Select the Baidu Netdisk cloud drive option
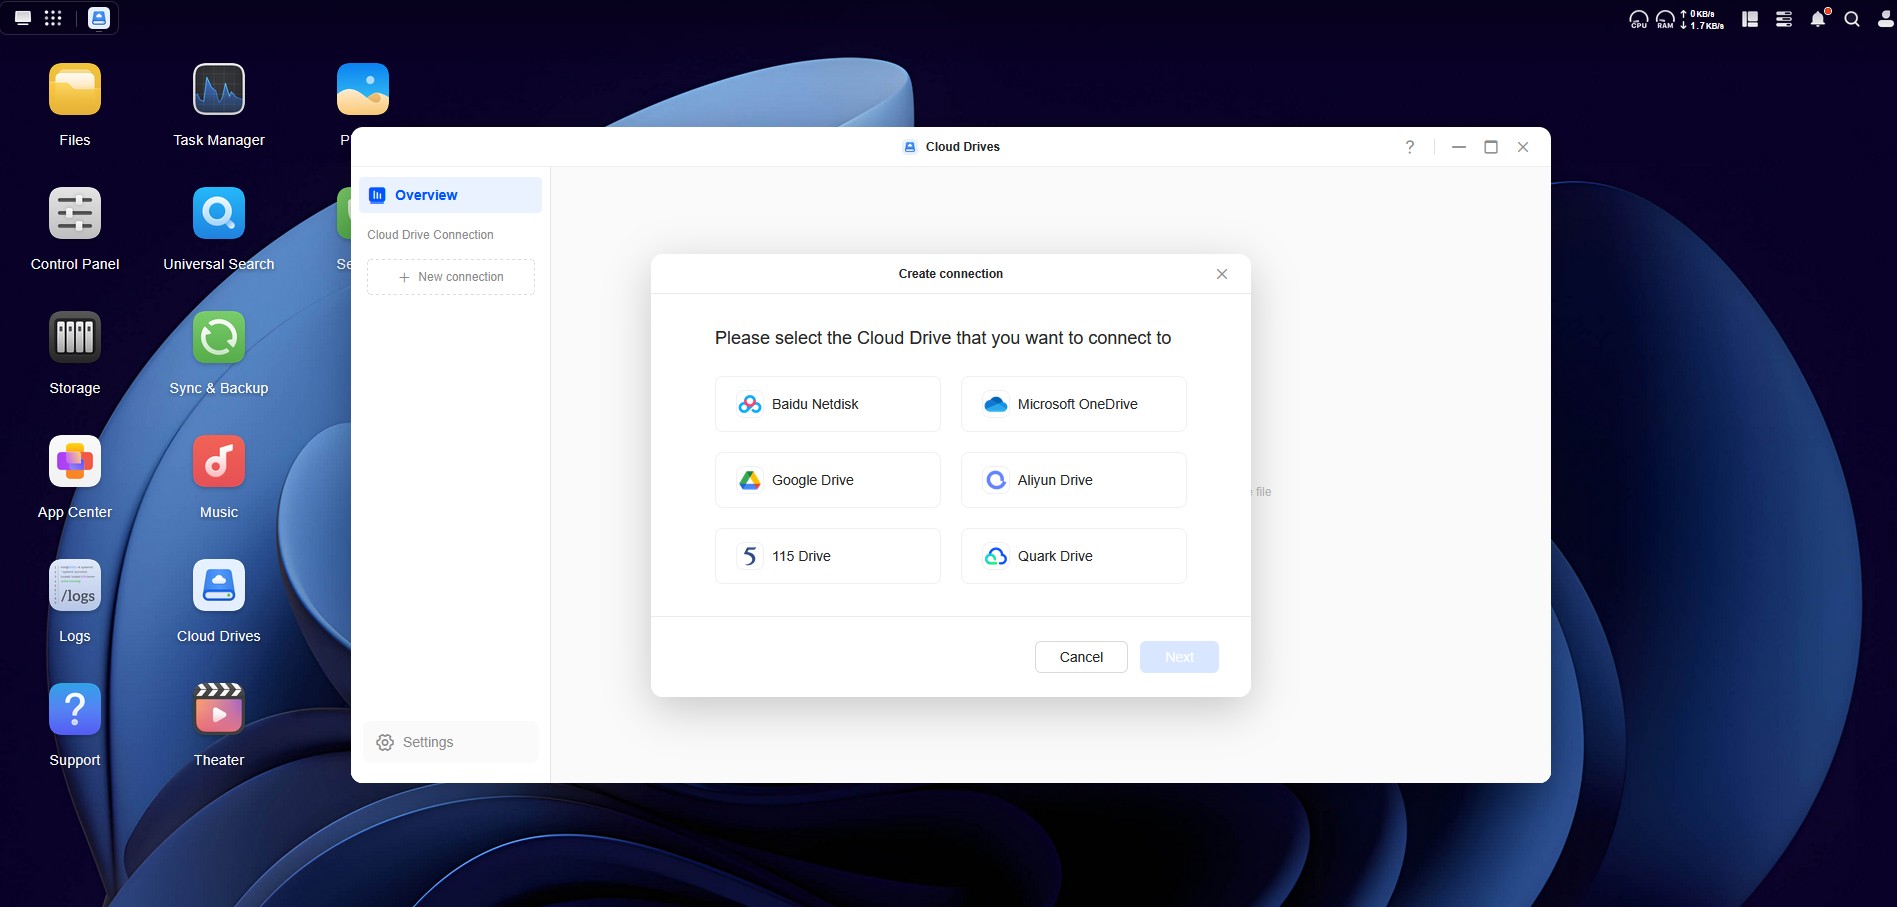The width and height of the screenshot is (1897, 907). (x=827, y=404)
